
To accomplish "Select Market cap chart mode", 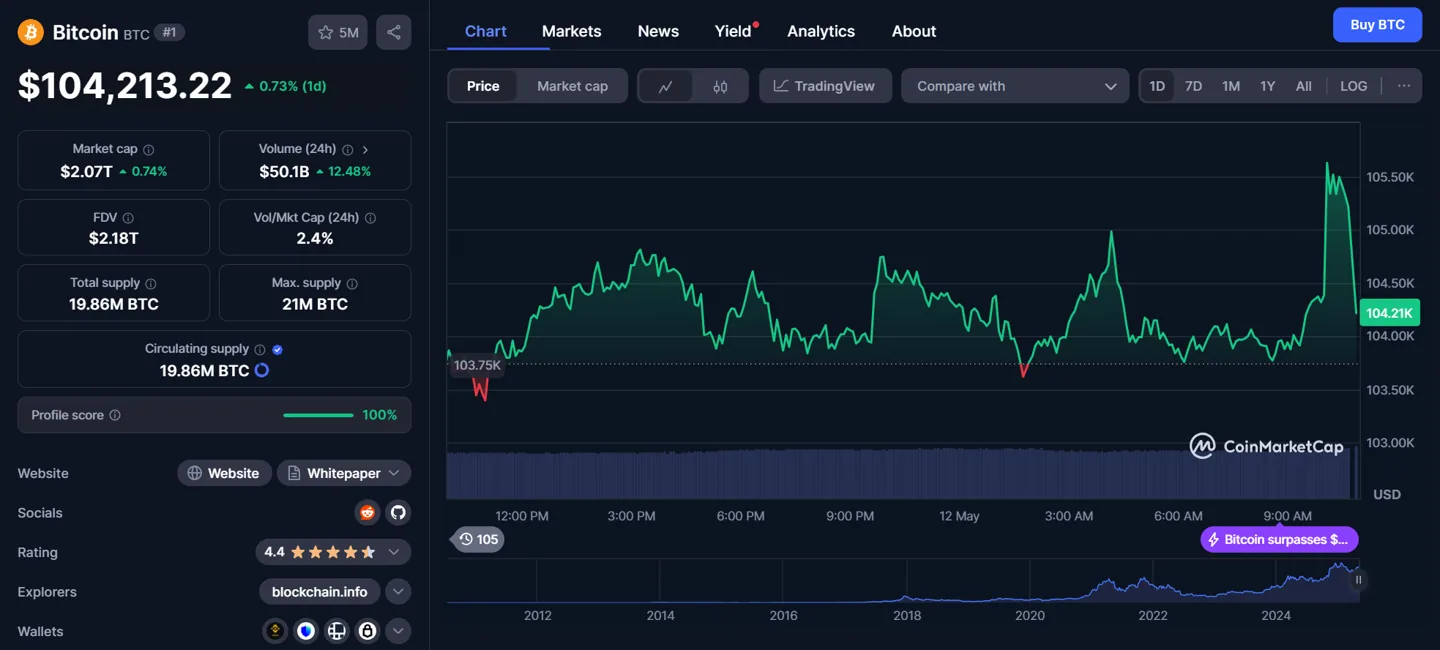I will (x=572, y=86).
